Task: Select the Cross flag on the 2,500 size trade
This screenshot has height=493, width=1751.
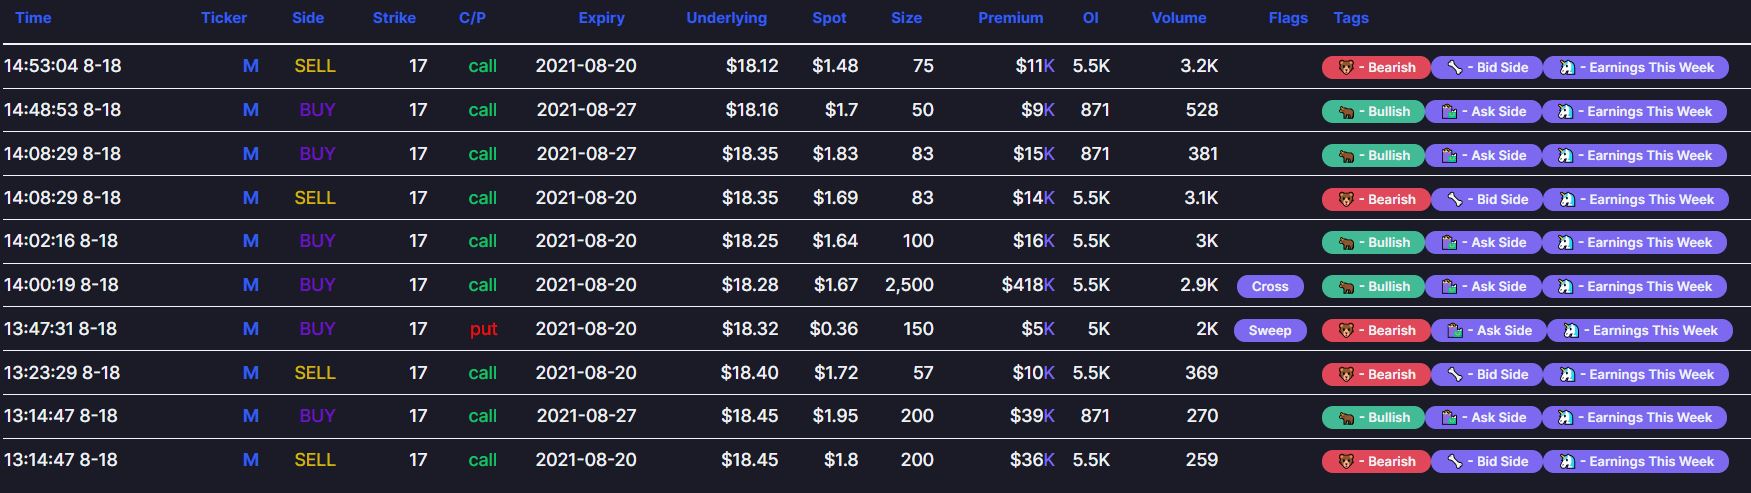Action: coord(1270,286)
